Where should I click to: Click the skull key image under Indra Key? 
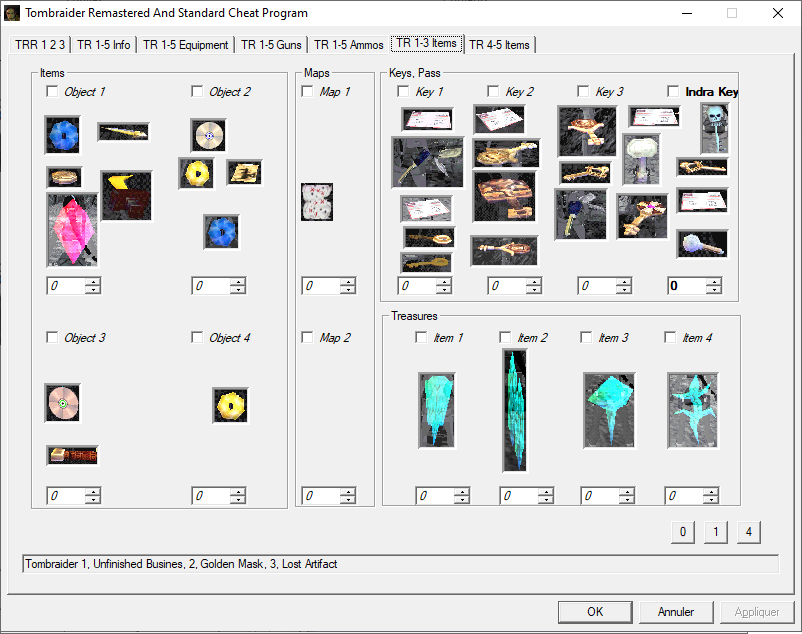(x=715, y=128)
